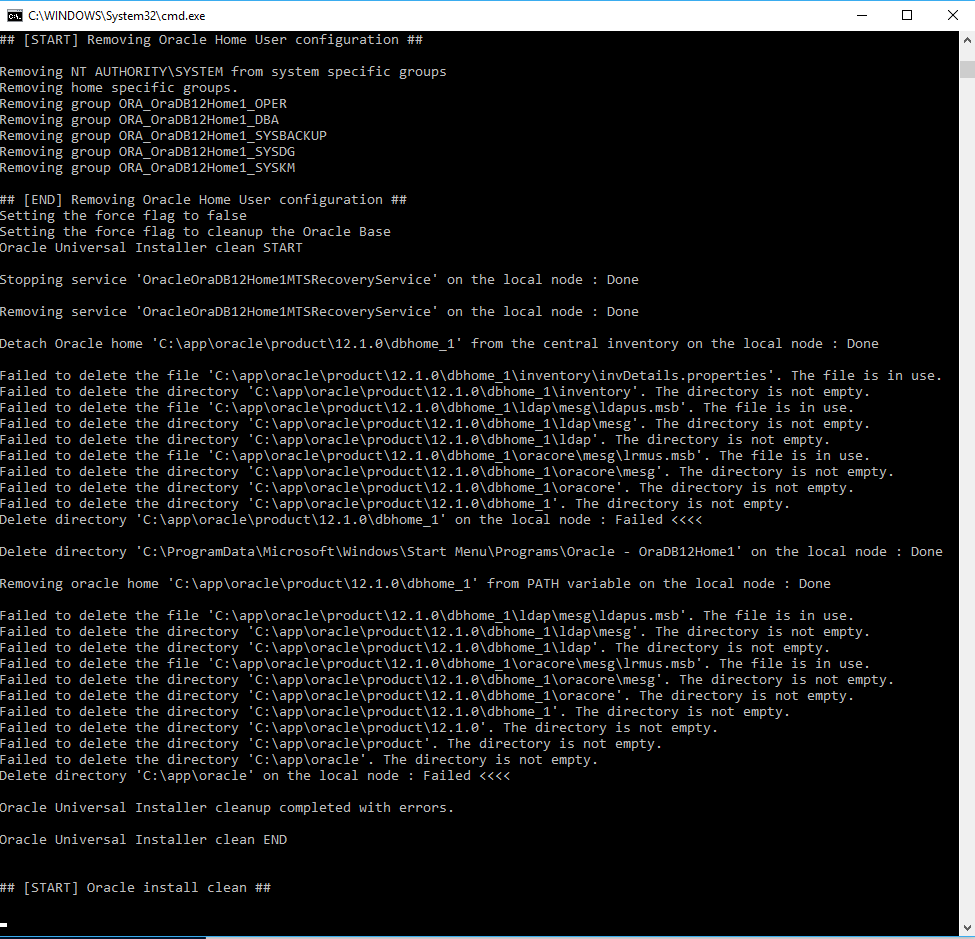Click 'Removing group ORA_OraDB12Home1_DBA' line
This screenshot has width=975, height=939.
[139, 119]
